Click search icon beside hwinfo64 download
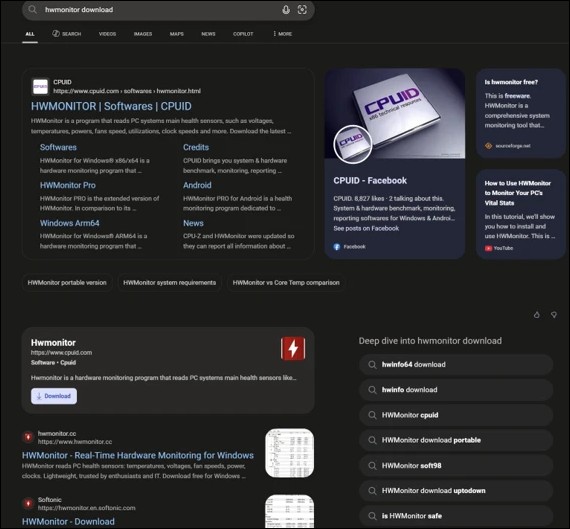This screenshot has width=570, height=529. pyautogui.click(x=372, y=365)
